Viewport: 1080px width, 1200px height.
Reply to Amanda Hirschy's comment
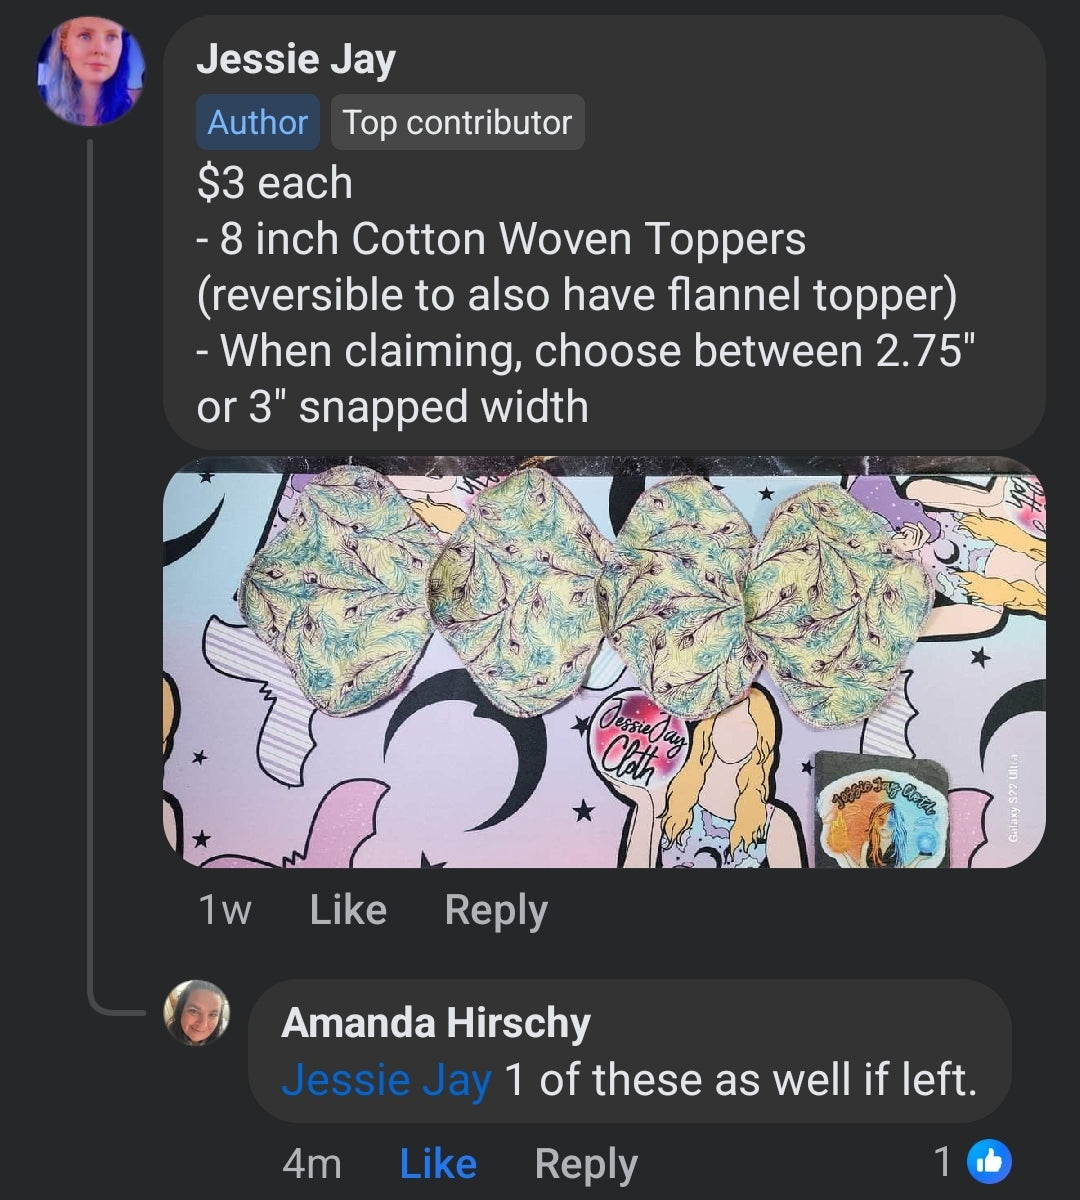[x=586, y=1164]
